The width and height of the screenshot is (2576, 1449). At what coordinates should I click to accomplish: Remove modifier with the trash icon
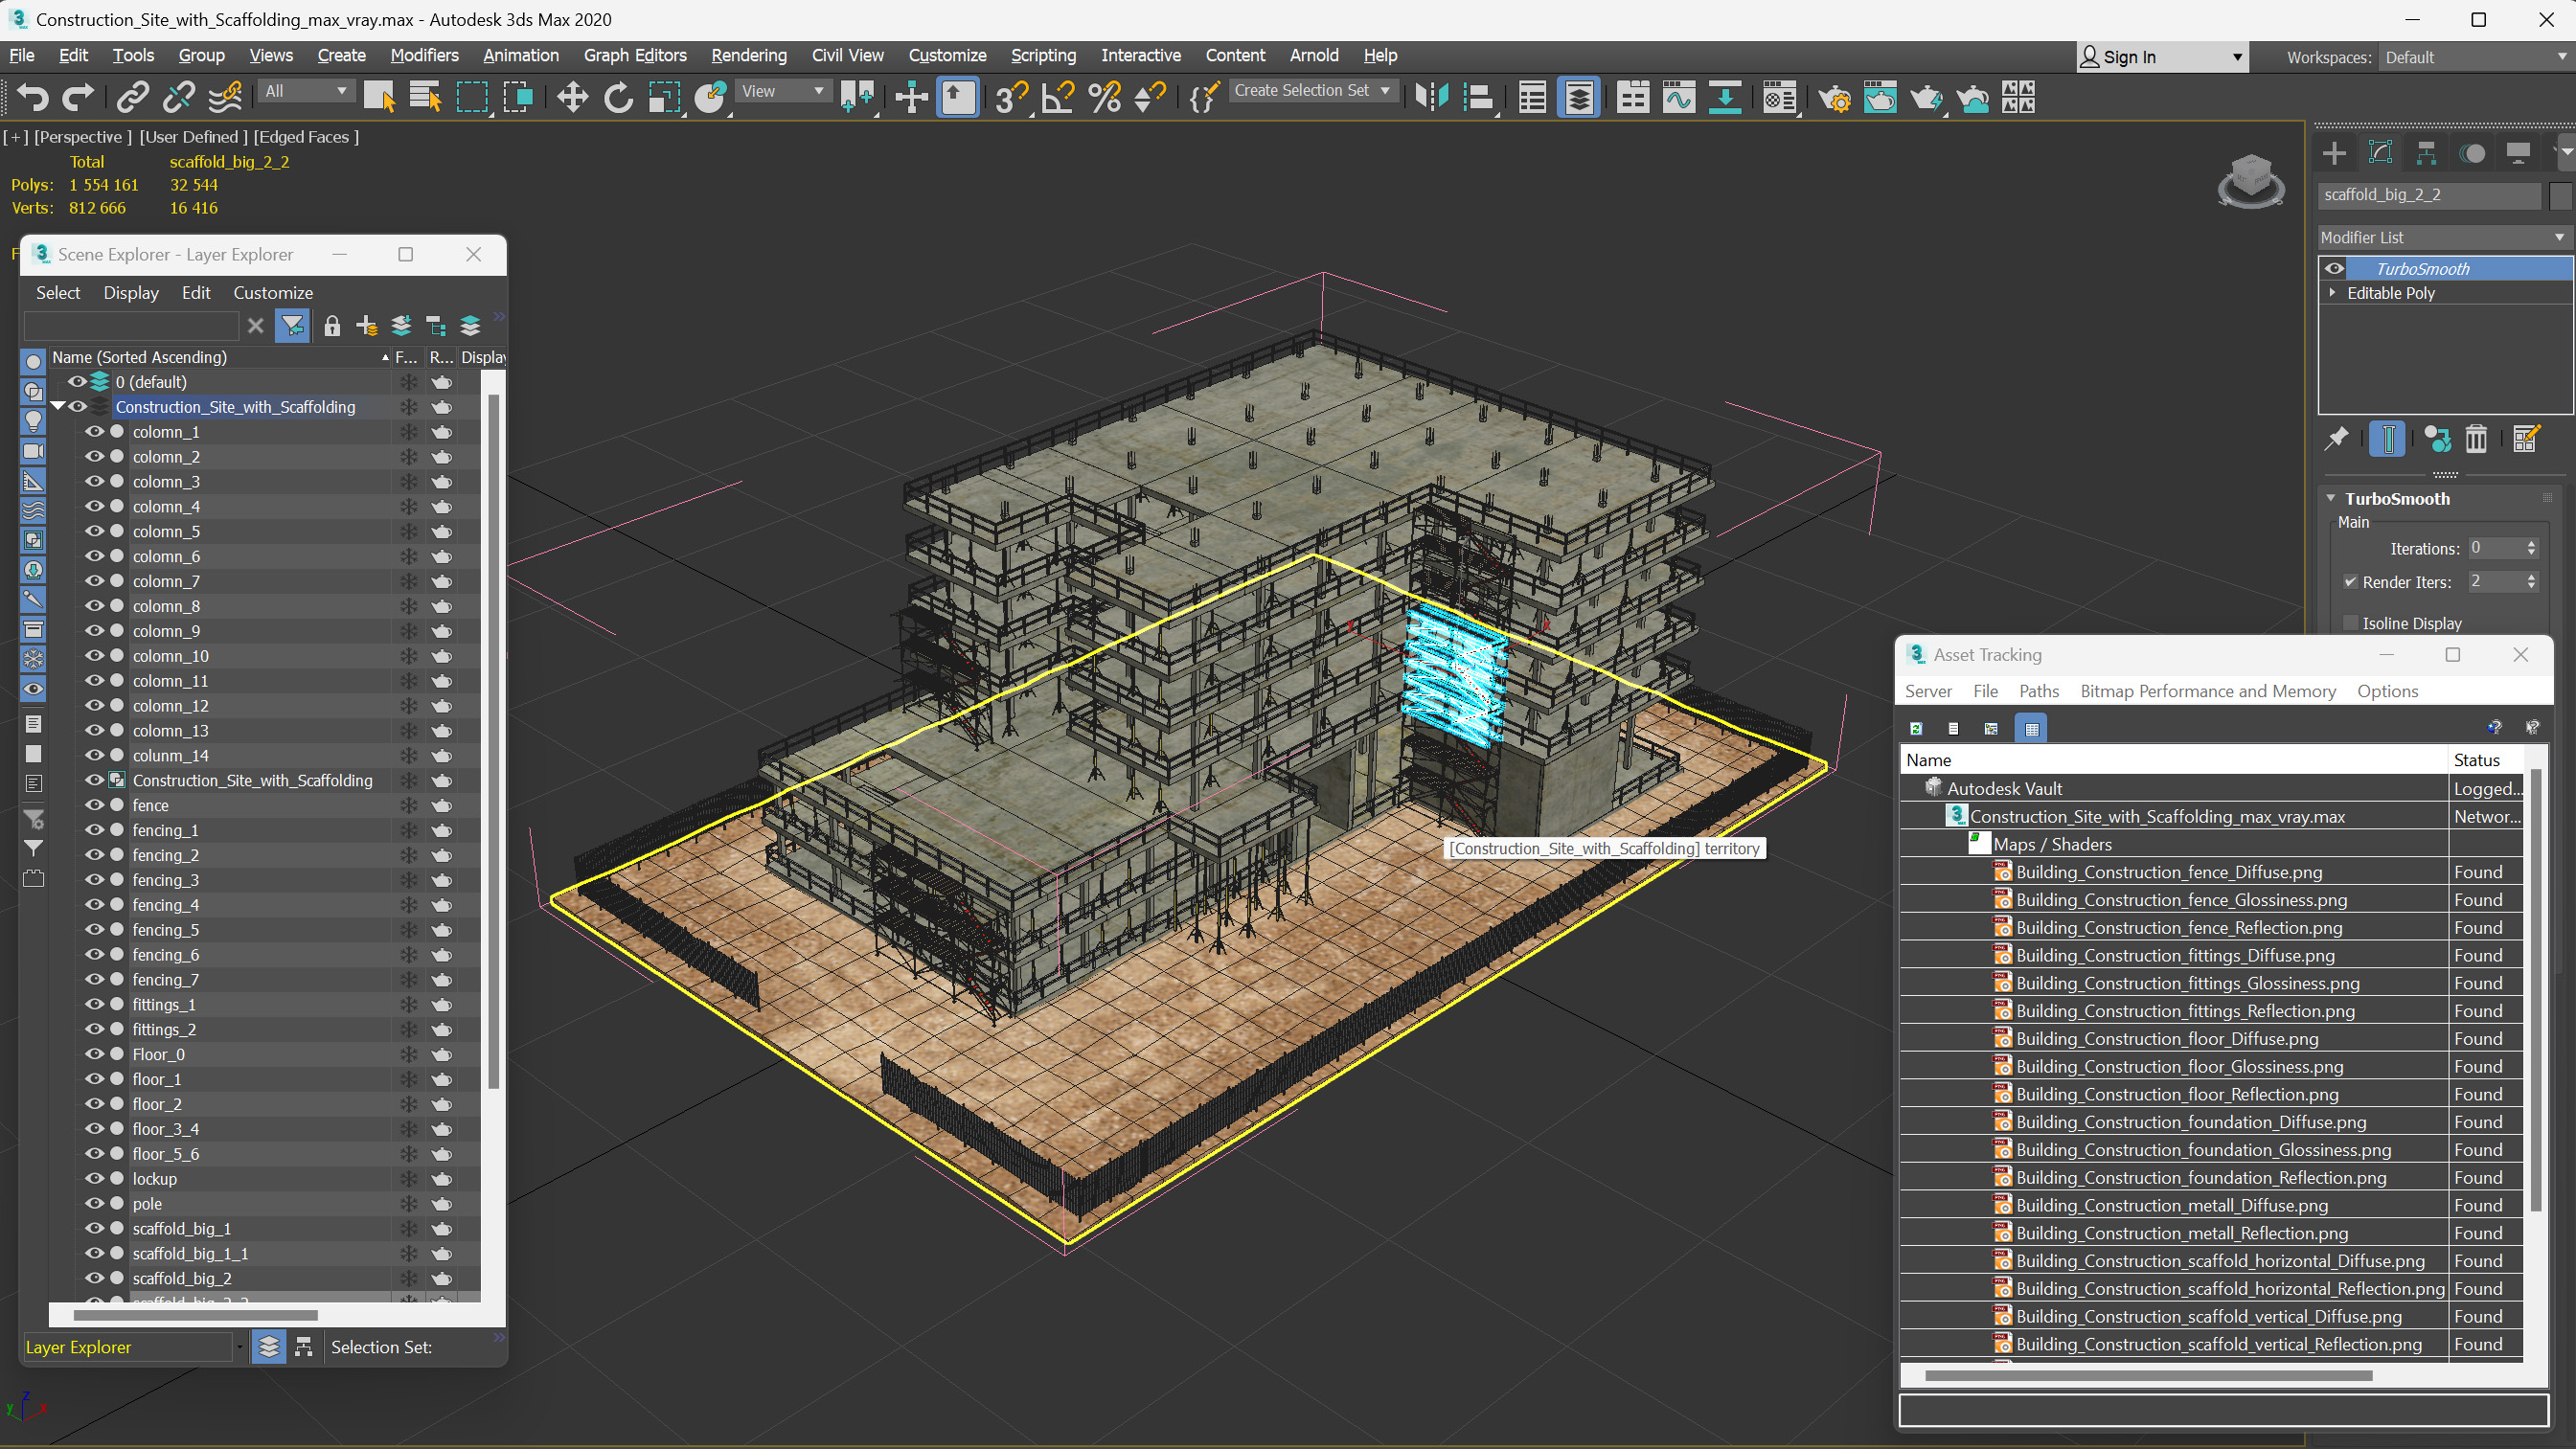(2476, 439)
